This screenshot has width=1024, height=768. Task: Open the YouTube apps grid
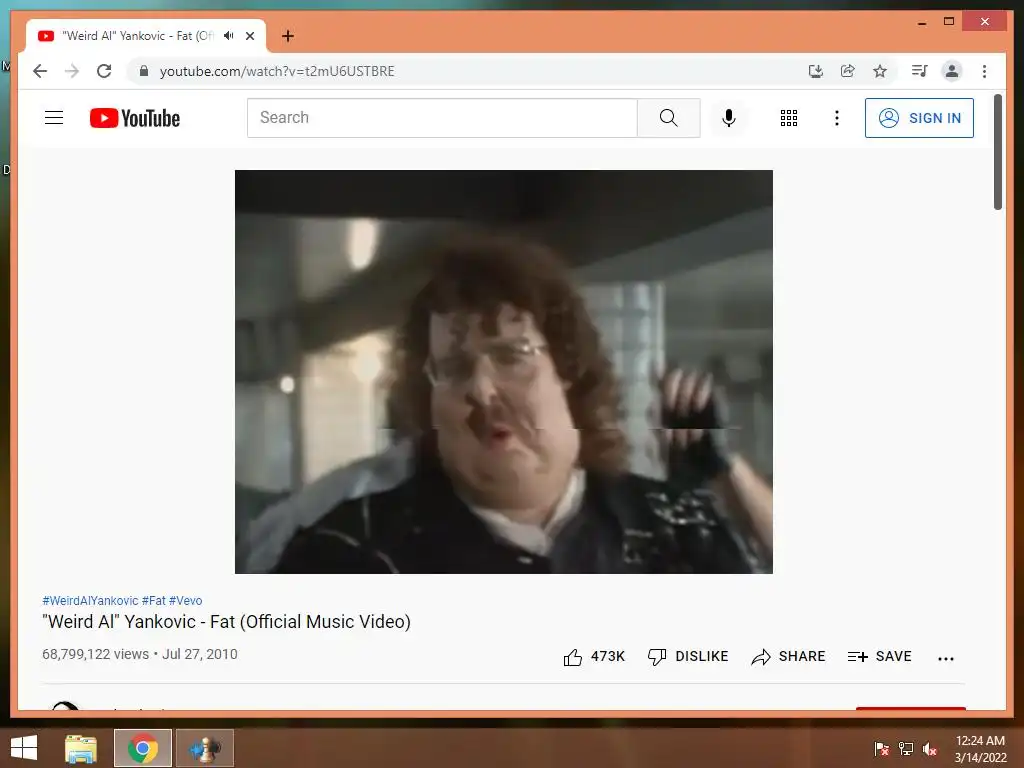(788, 118)
